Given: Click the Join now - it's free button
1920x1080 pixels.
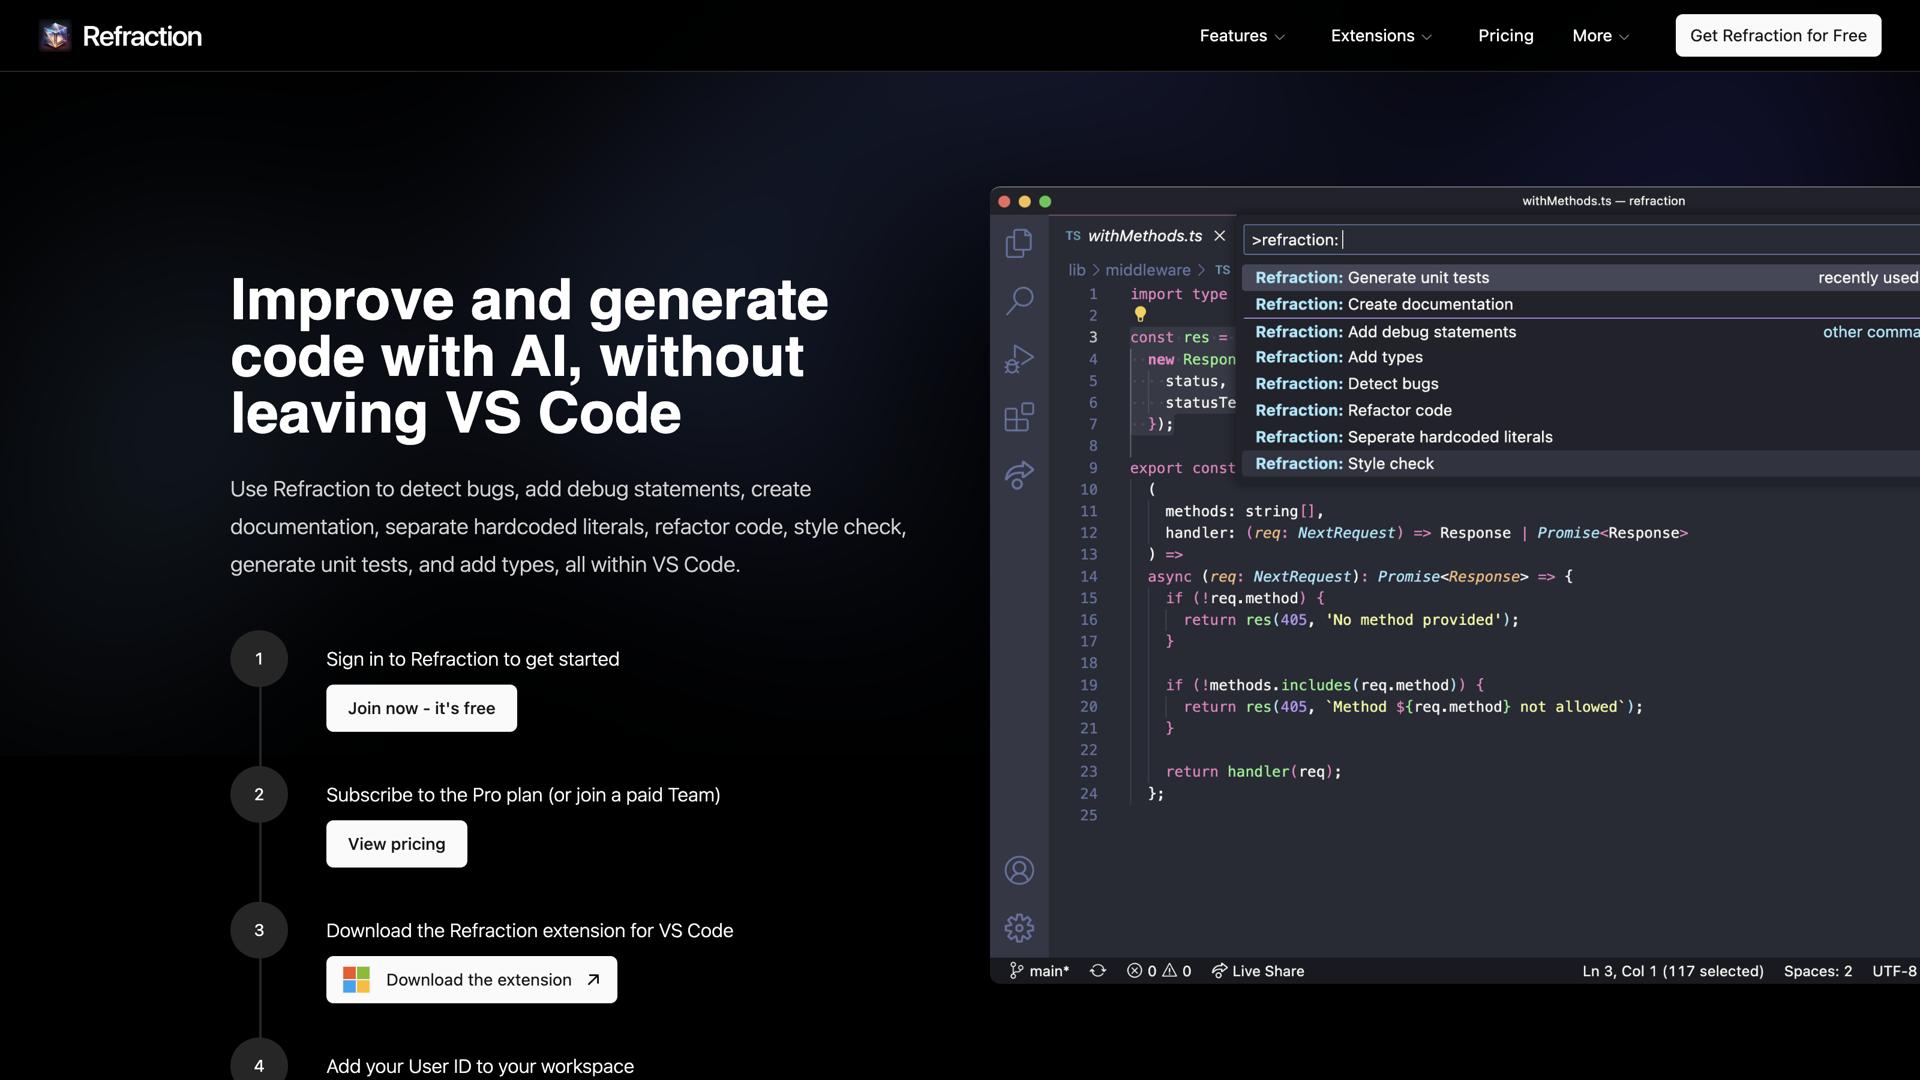Looking at the screenshot, I should point(420,708).
